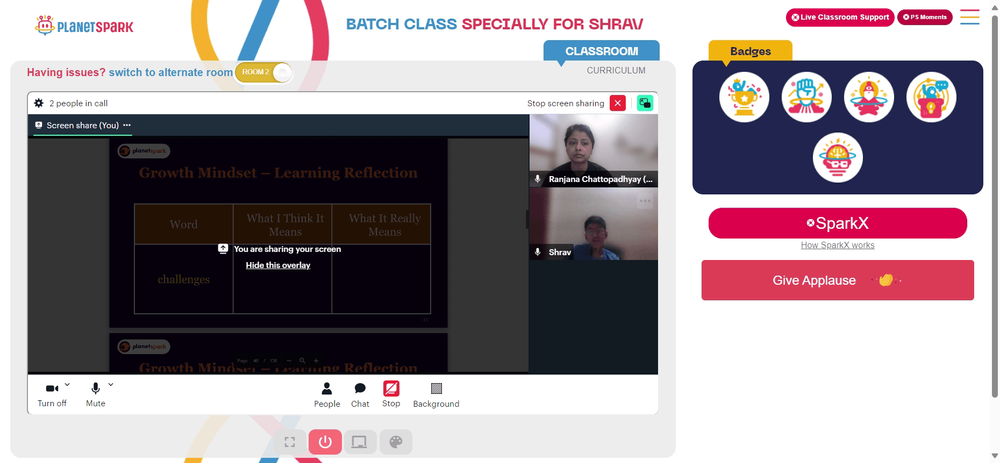The width and height of the screenshot is (1000, 463).
Task: Click '2 people in call' text
Action: coord(78,103)
